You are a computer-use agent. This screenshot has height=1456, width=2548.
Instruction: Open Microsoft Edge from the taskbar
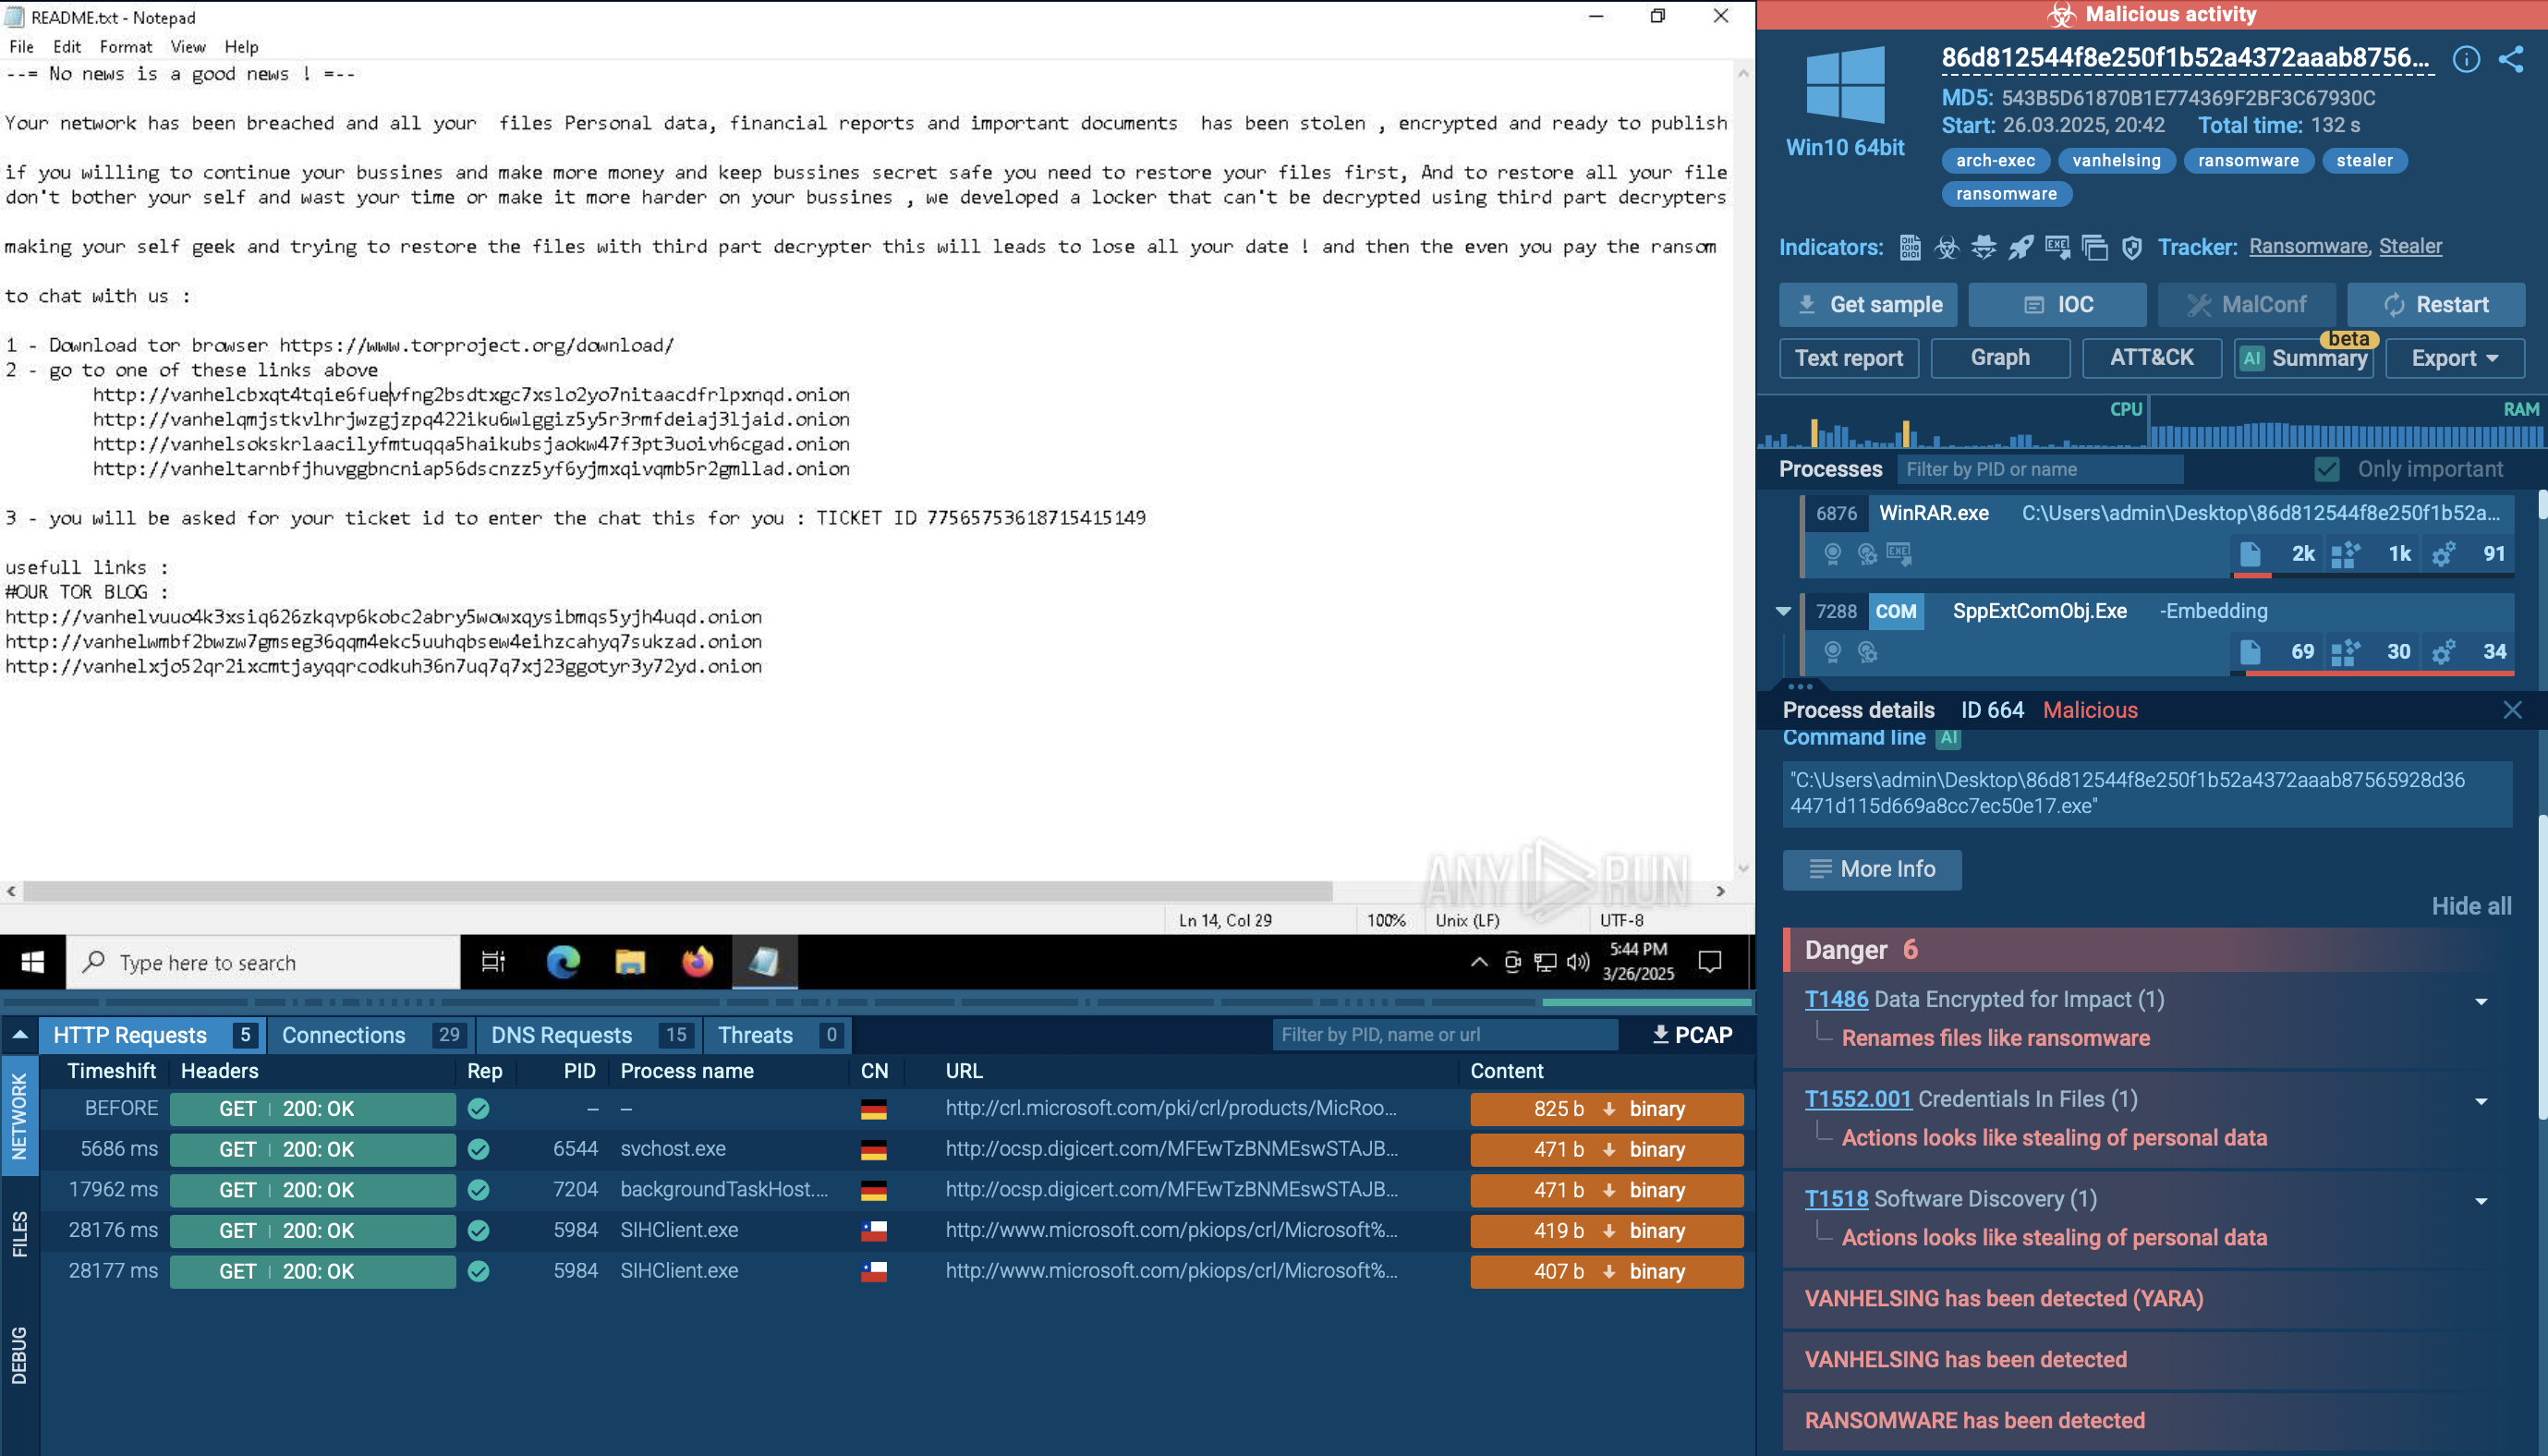563,962
